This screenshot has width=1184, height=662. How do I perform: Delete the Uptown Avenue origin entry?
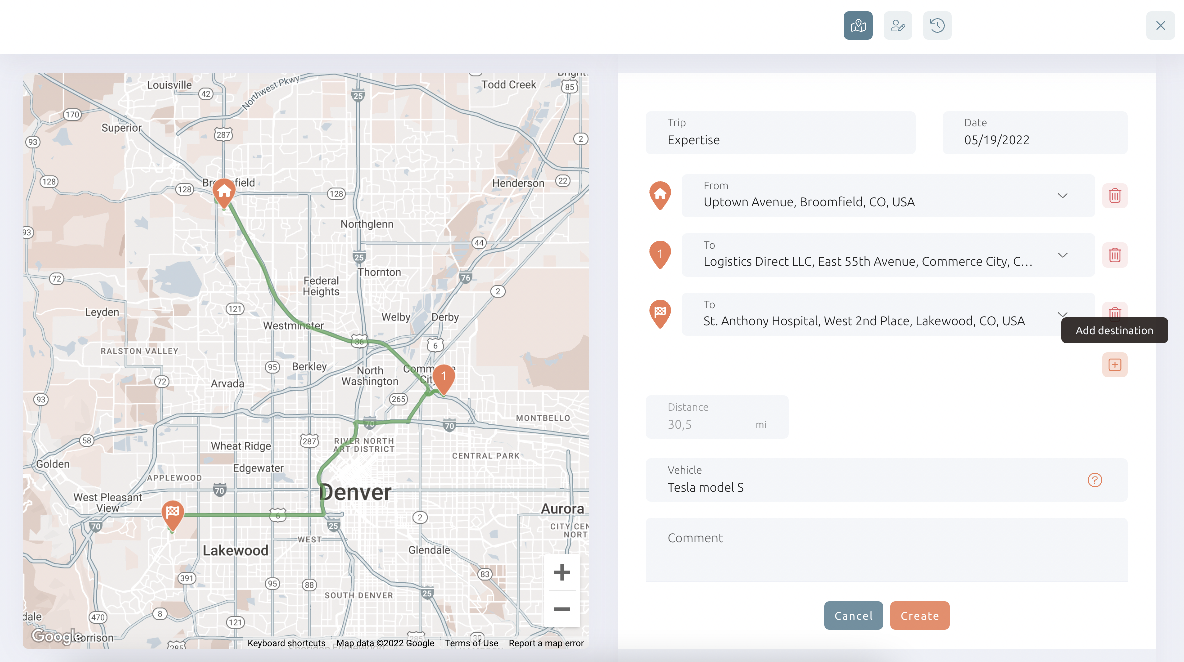click(x=1115, y=196)
